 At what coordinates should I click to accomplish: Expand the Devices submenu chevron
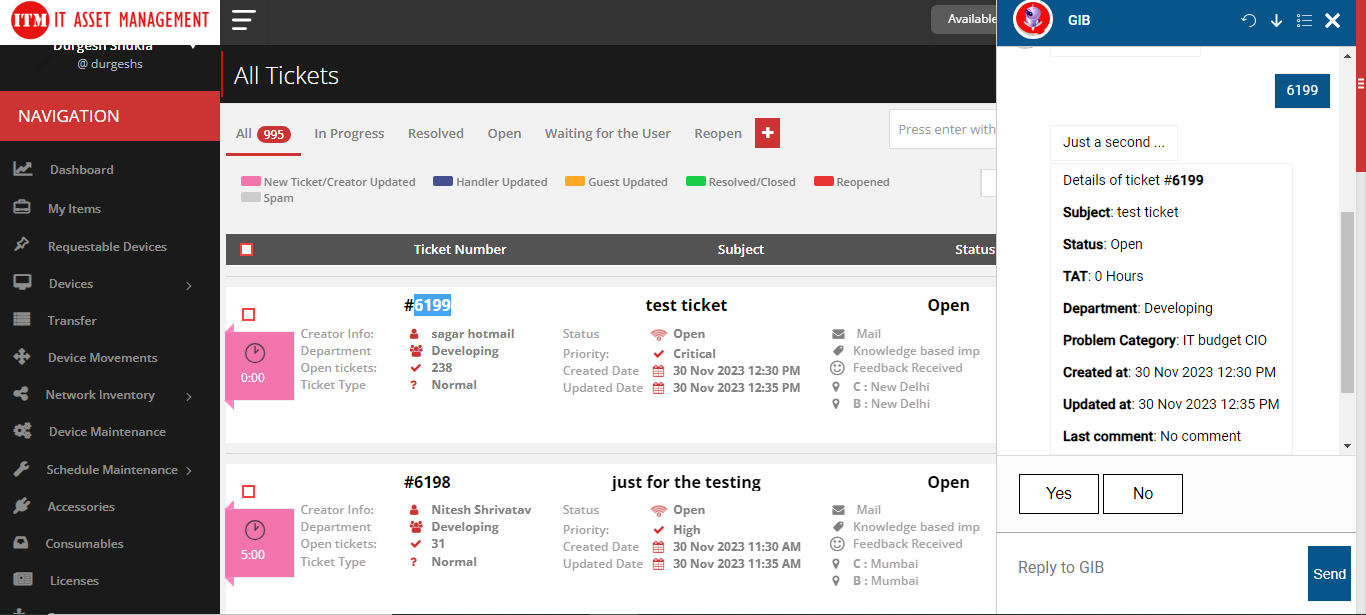pyautogui.click(x=189, y=286)
